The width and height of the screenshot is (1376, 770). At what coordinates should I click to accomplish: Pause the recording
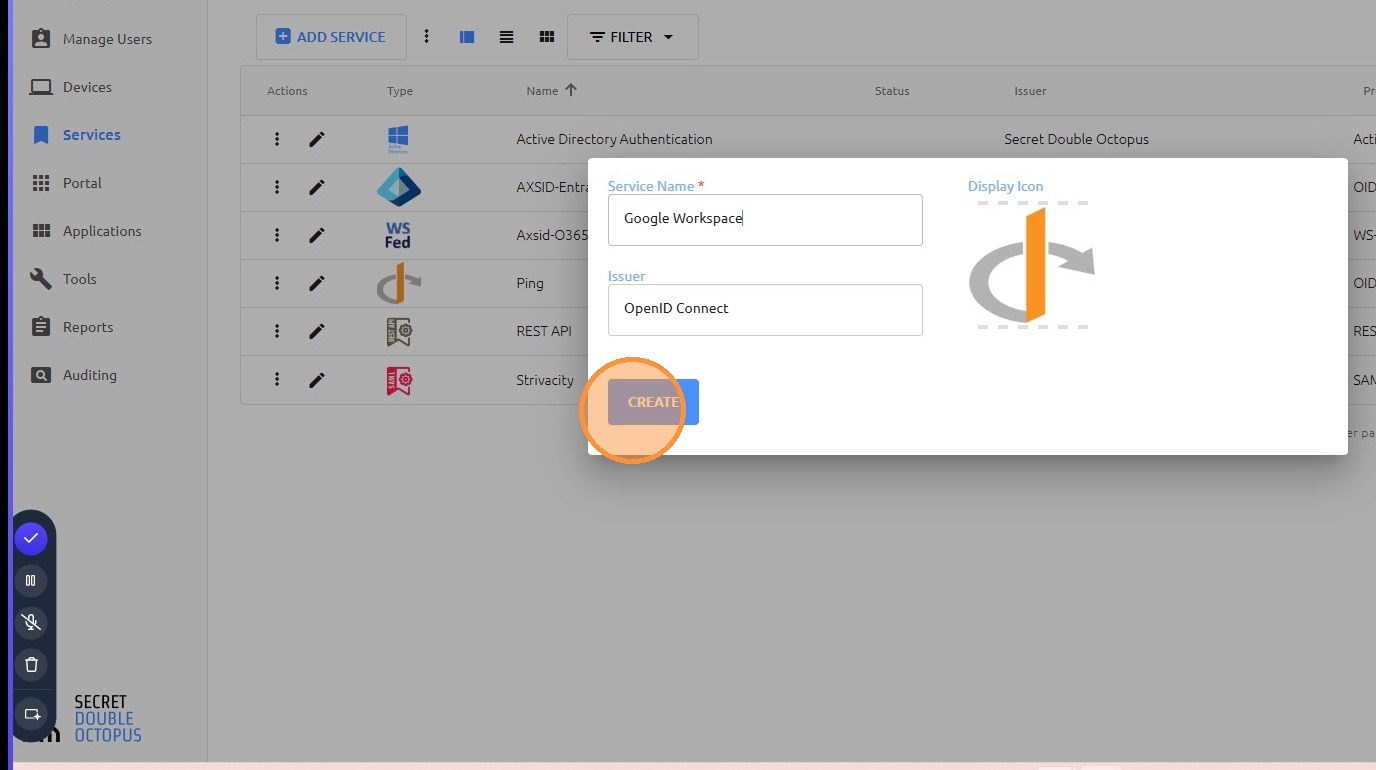(31, 580)
